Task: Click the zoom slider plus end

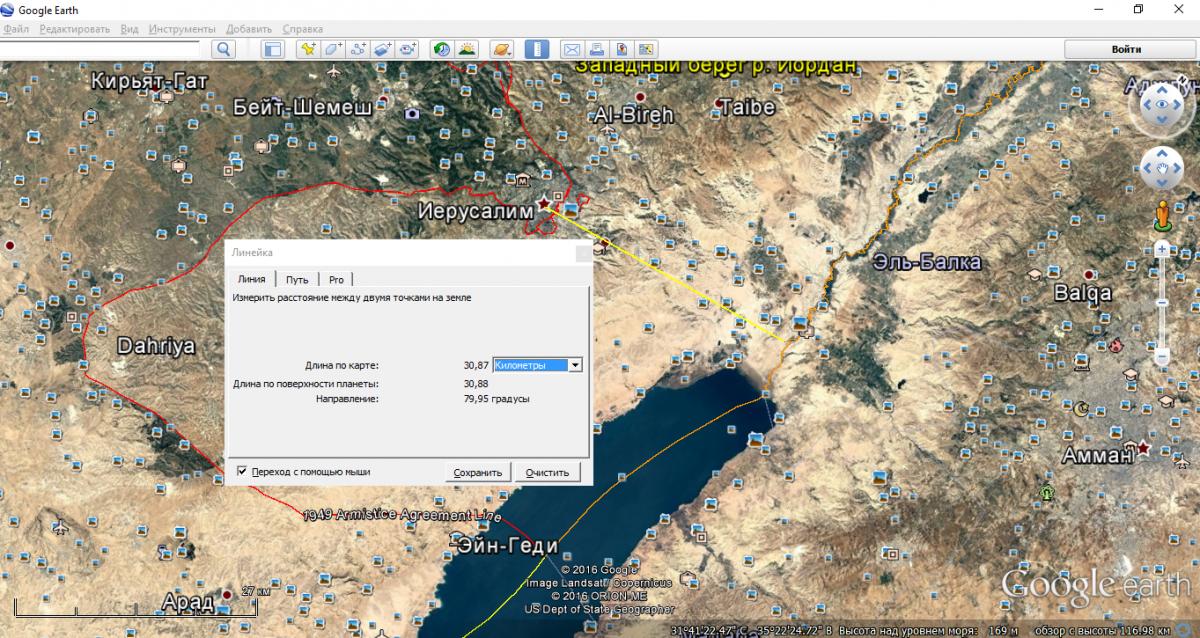Action: pyautogui.click(x=1162, y=246)
